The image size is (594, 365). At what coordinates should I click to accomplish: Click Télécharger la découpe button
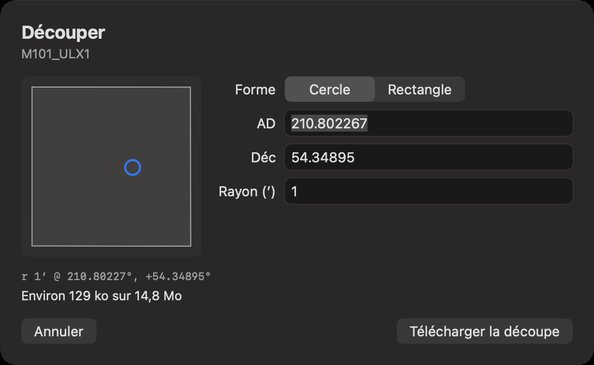point(485,331)
